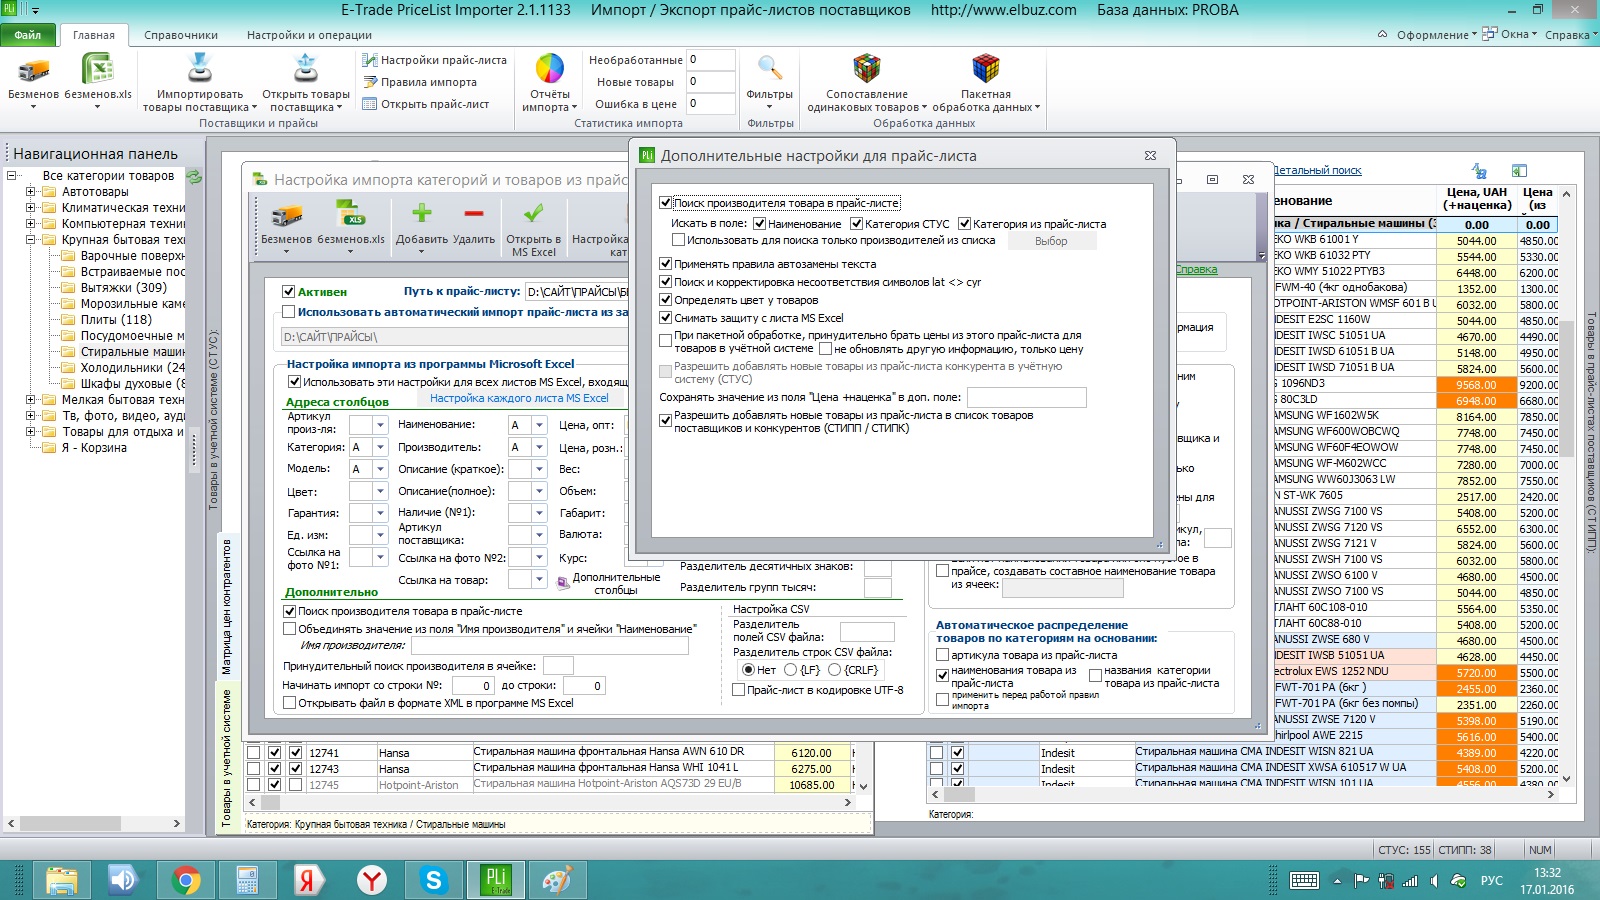Viewport: 1600px width, 900px height.
Task: Click the Фильтры magnifier icon
Action: [x=769, y=69]
